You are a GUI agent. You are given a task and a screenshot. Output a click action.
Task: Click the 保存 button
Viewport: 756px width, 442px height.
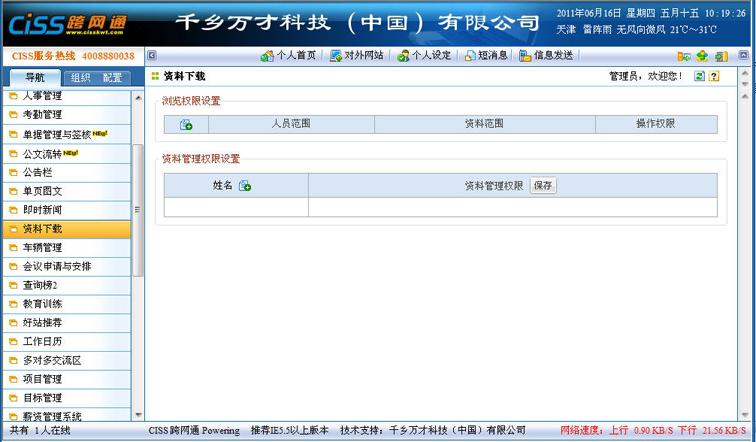(x=543, y=186)
